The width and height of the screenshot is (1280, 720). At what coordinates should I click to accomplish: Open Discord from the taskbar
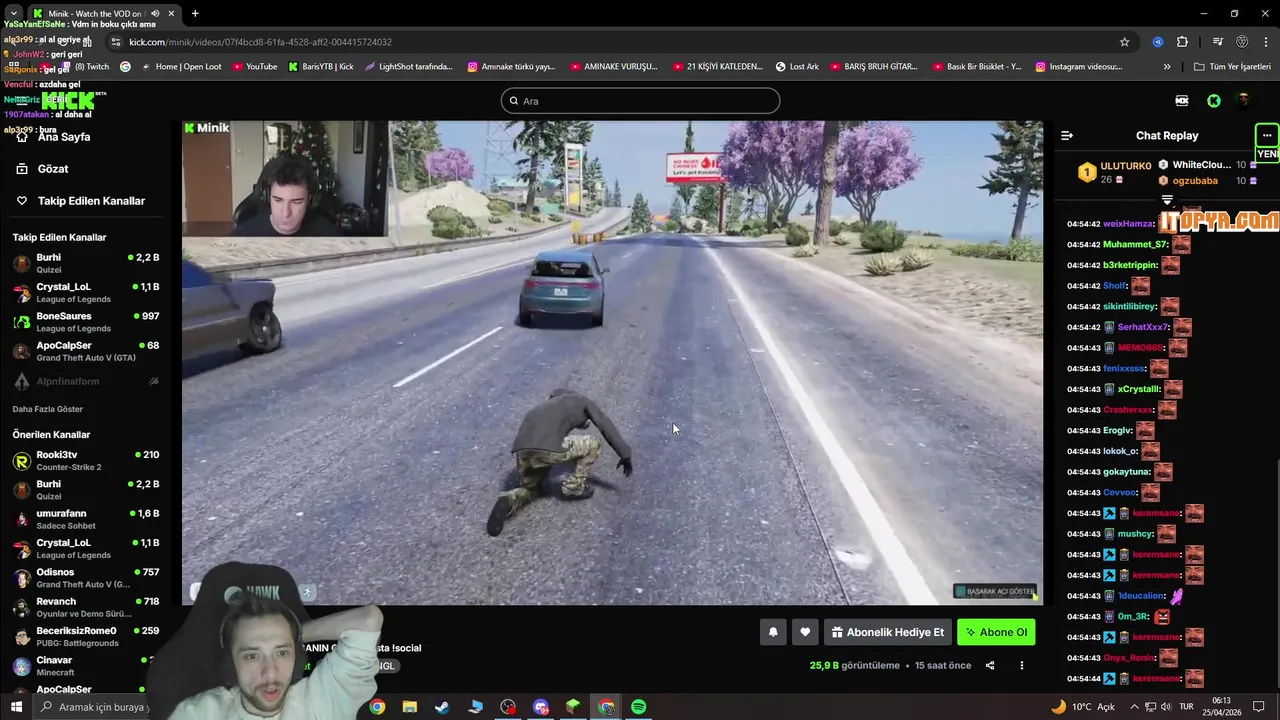(541, 707)
